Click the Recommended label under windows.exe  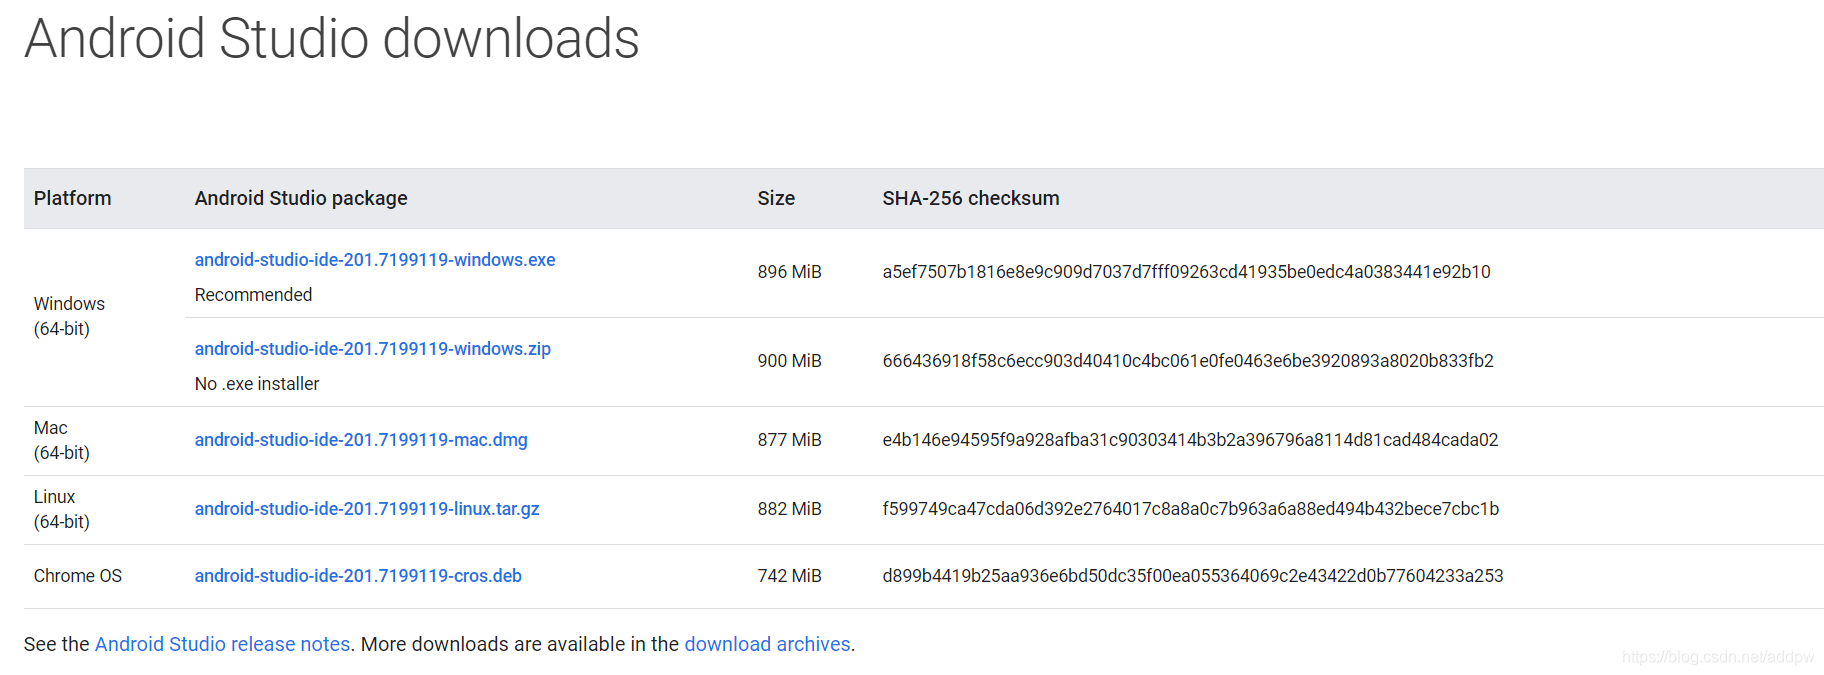[x=254, y=295]
